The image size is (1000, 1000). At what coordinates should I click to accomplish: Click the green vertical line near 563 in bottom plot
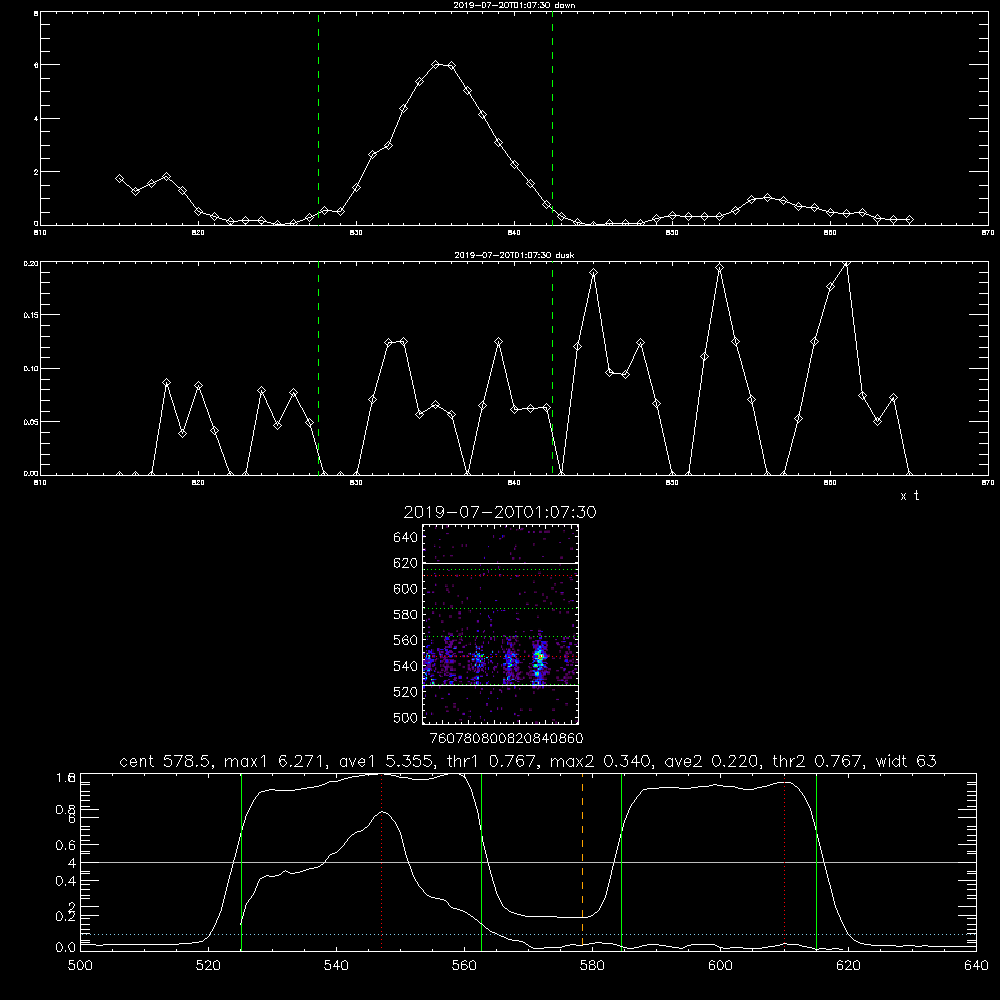point(482,861)
